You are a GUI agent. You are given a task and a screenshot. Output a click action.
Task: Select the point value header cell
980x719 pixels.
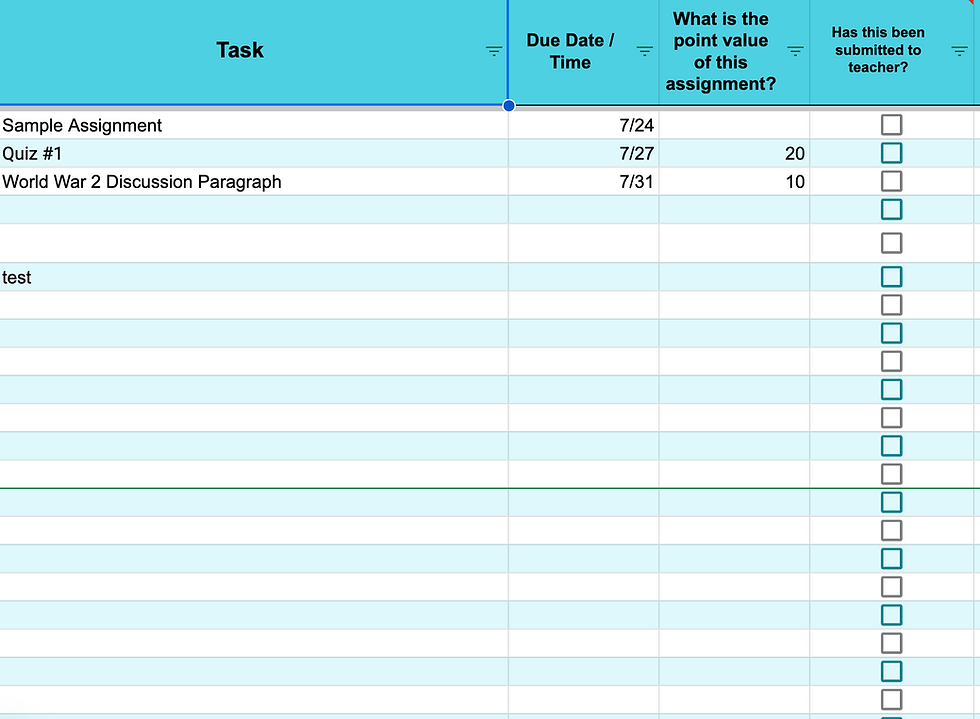coord(734,52)
